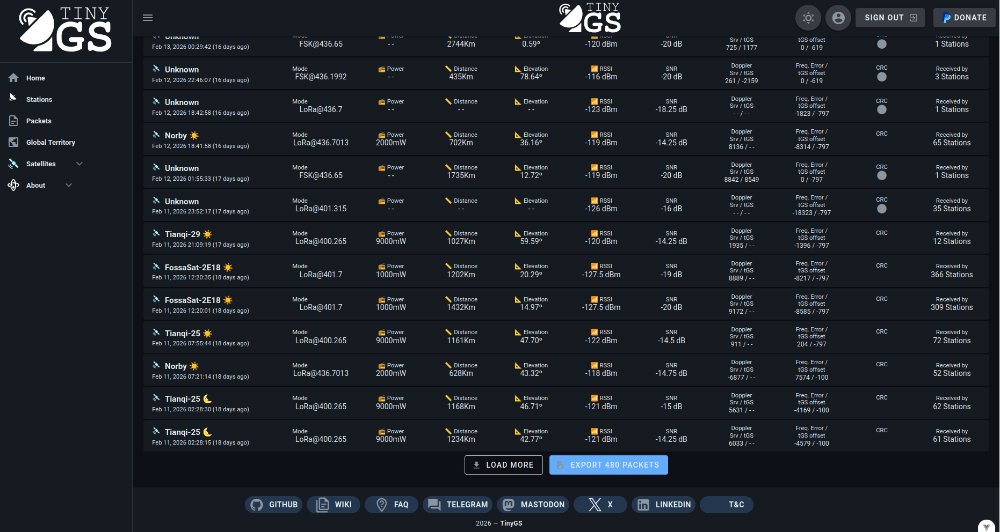This screenshot has height=532, width=1000.
Task: Click the -127.5 dBm RSSI at 12:20:35
Action: pos(601,274)
